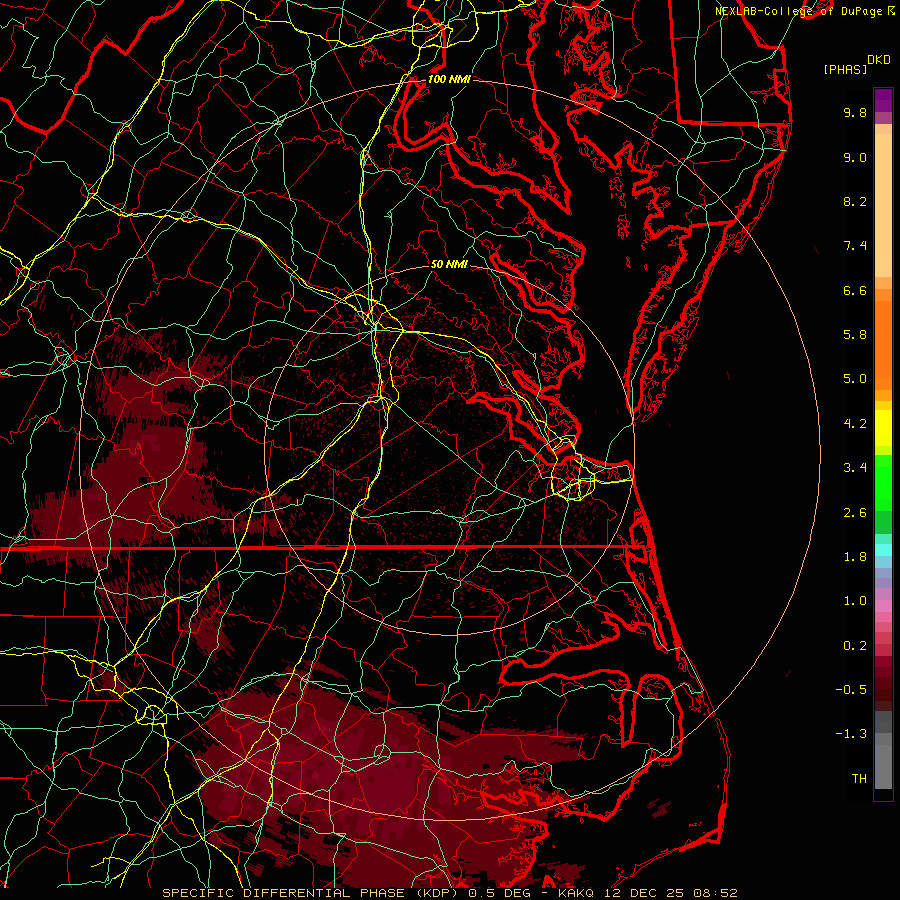The image size is (900, 900).
Task: Click the 2.6 scale value
Action: 855,513
